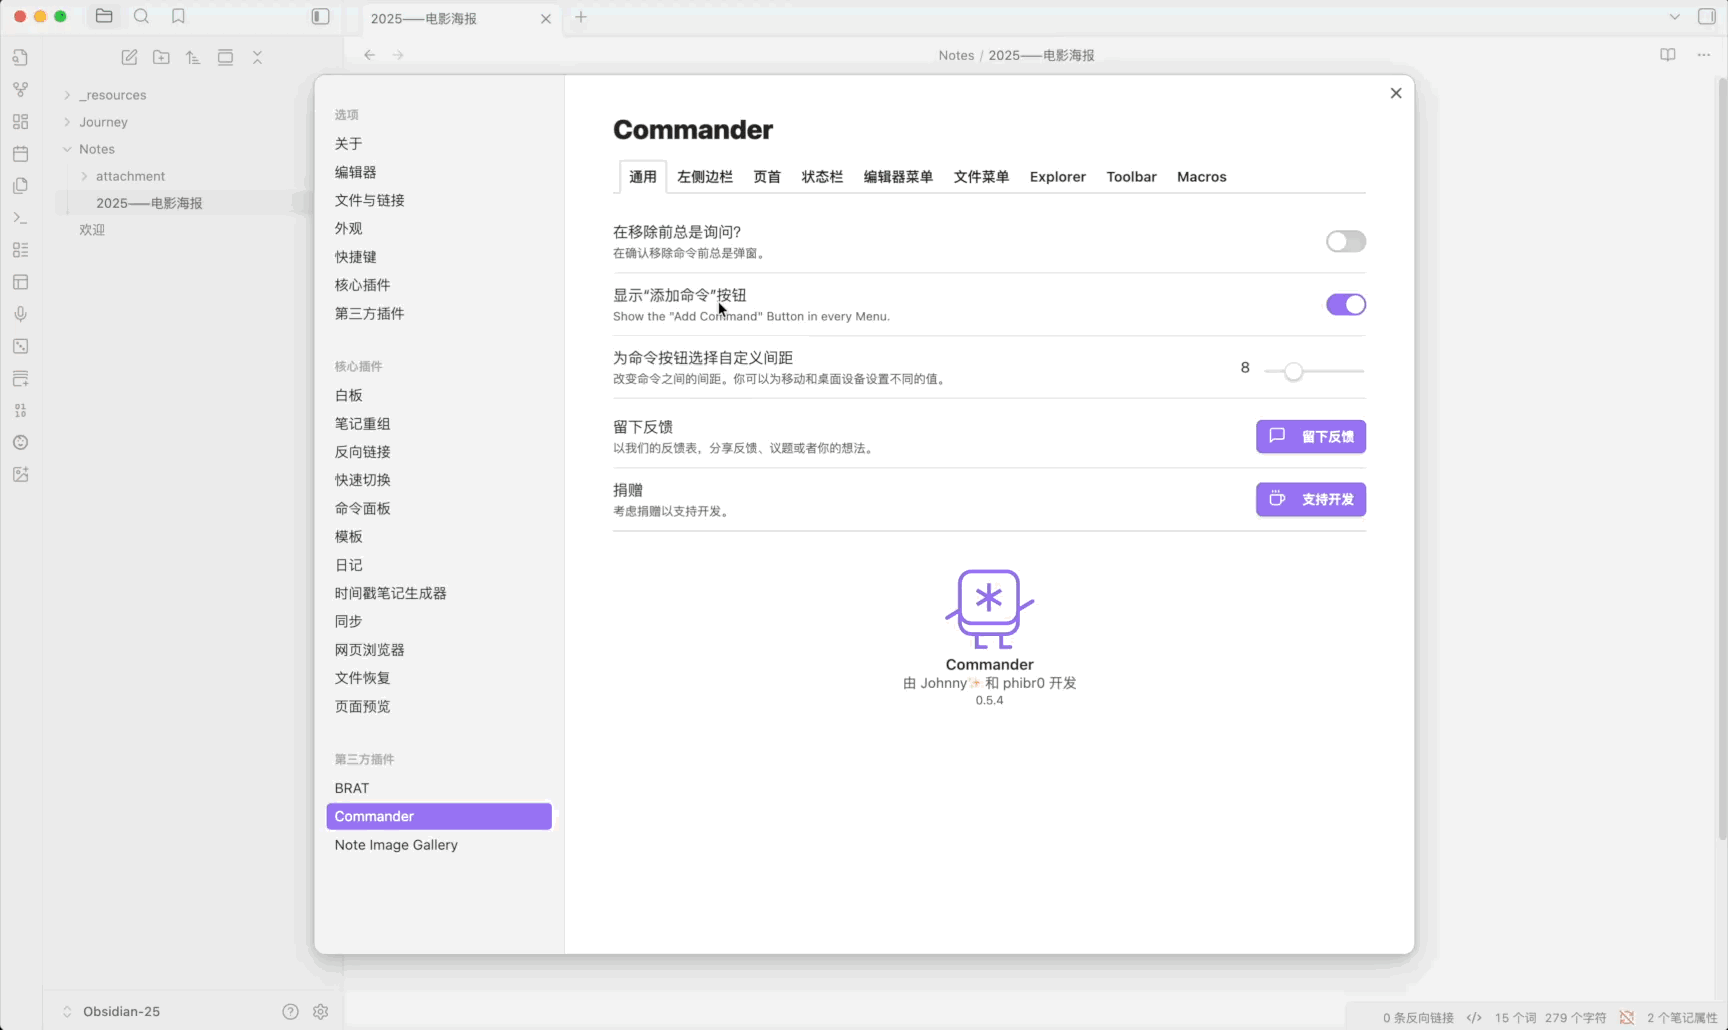Open 外观 settings section
1728x1030 pixels.
pos(438,228)
